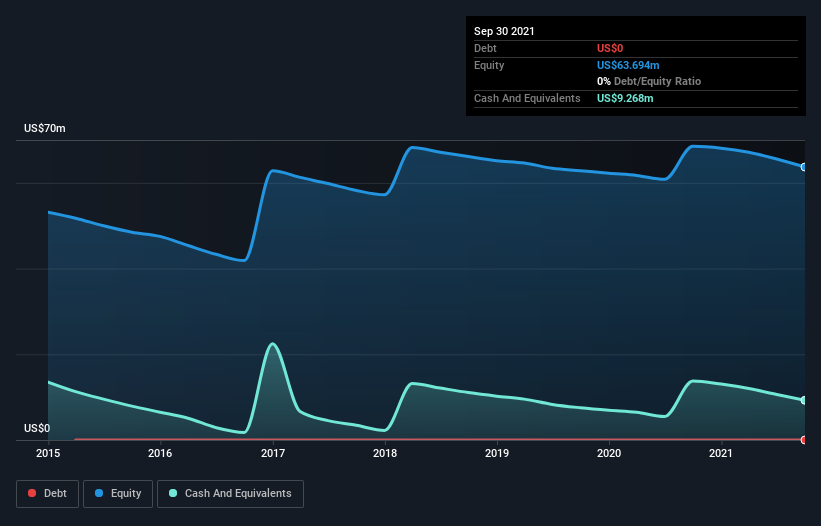The height and width of the screenshot is (526, 821).
Task: Click the 2019 x-axis label
Action: tap(497, 453)
